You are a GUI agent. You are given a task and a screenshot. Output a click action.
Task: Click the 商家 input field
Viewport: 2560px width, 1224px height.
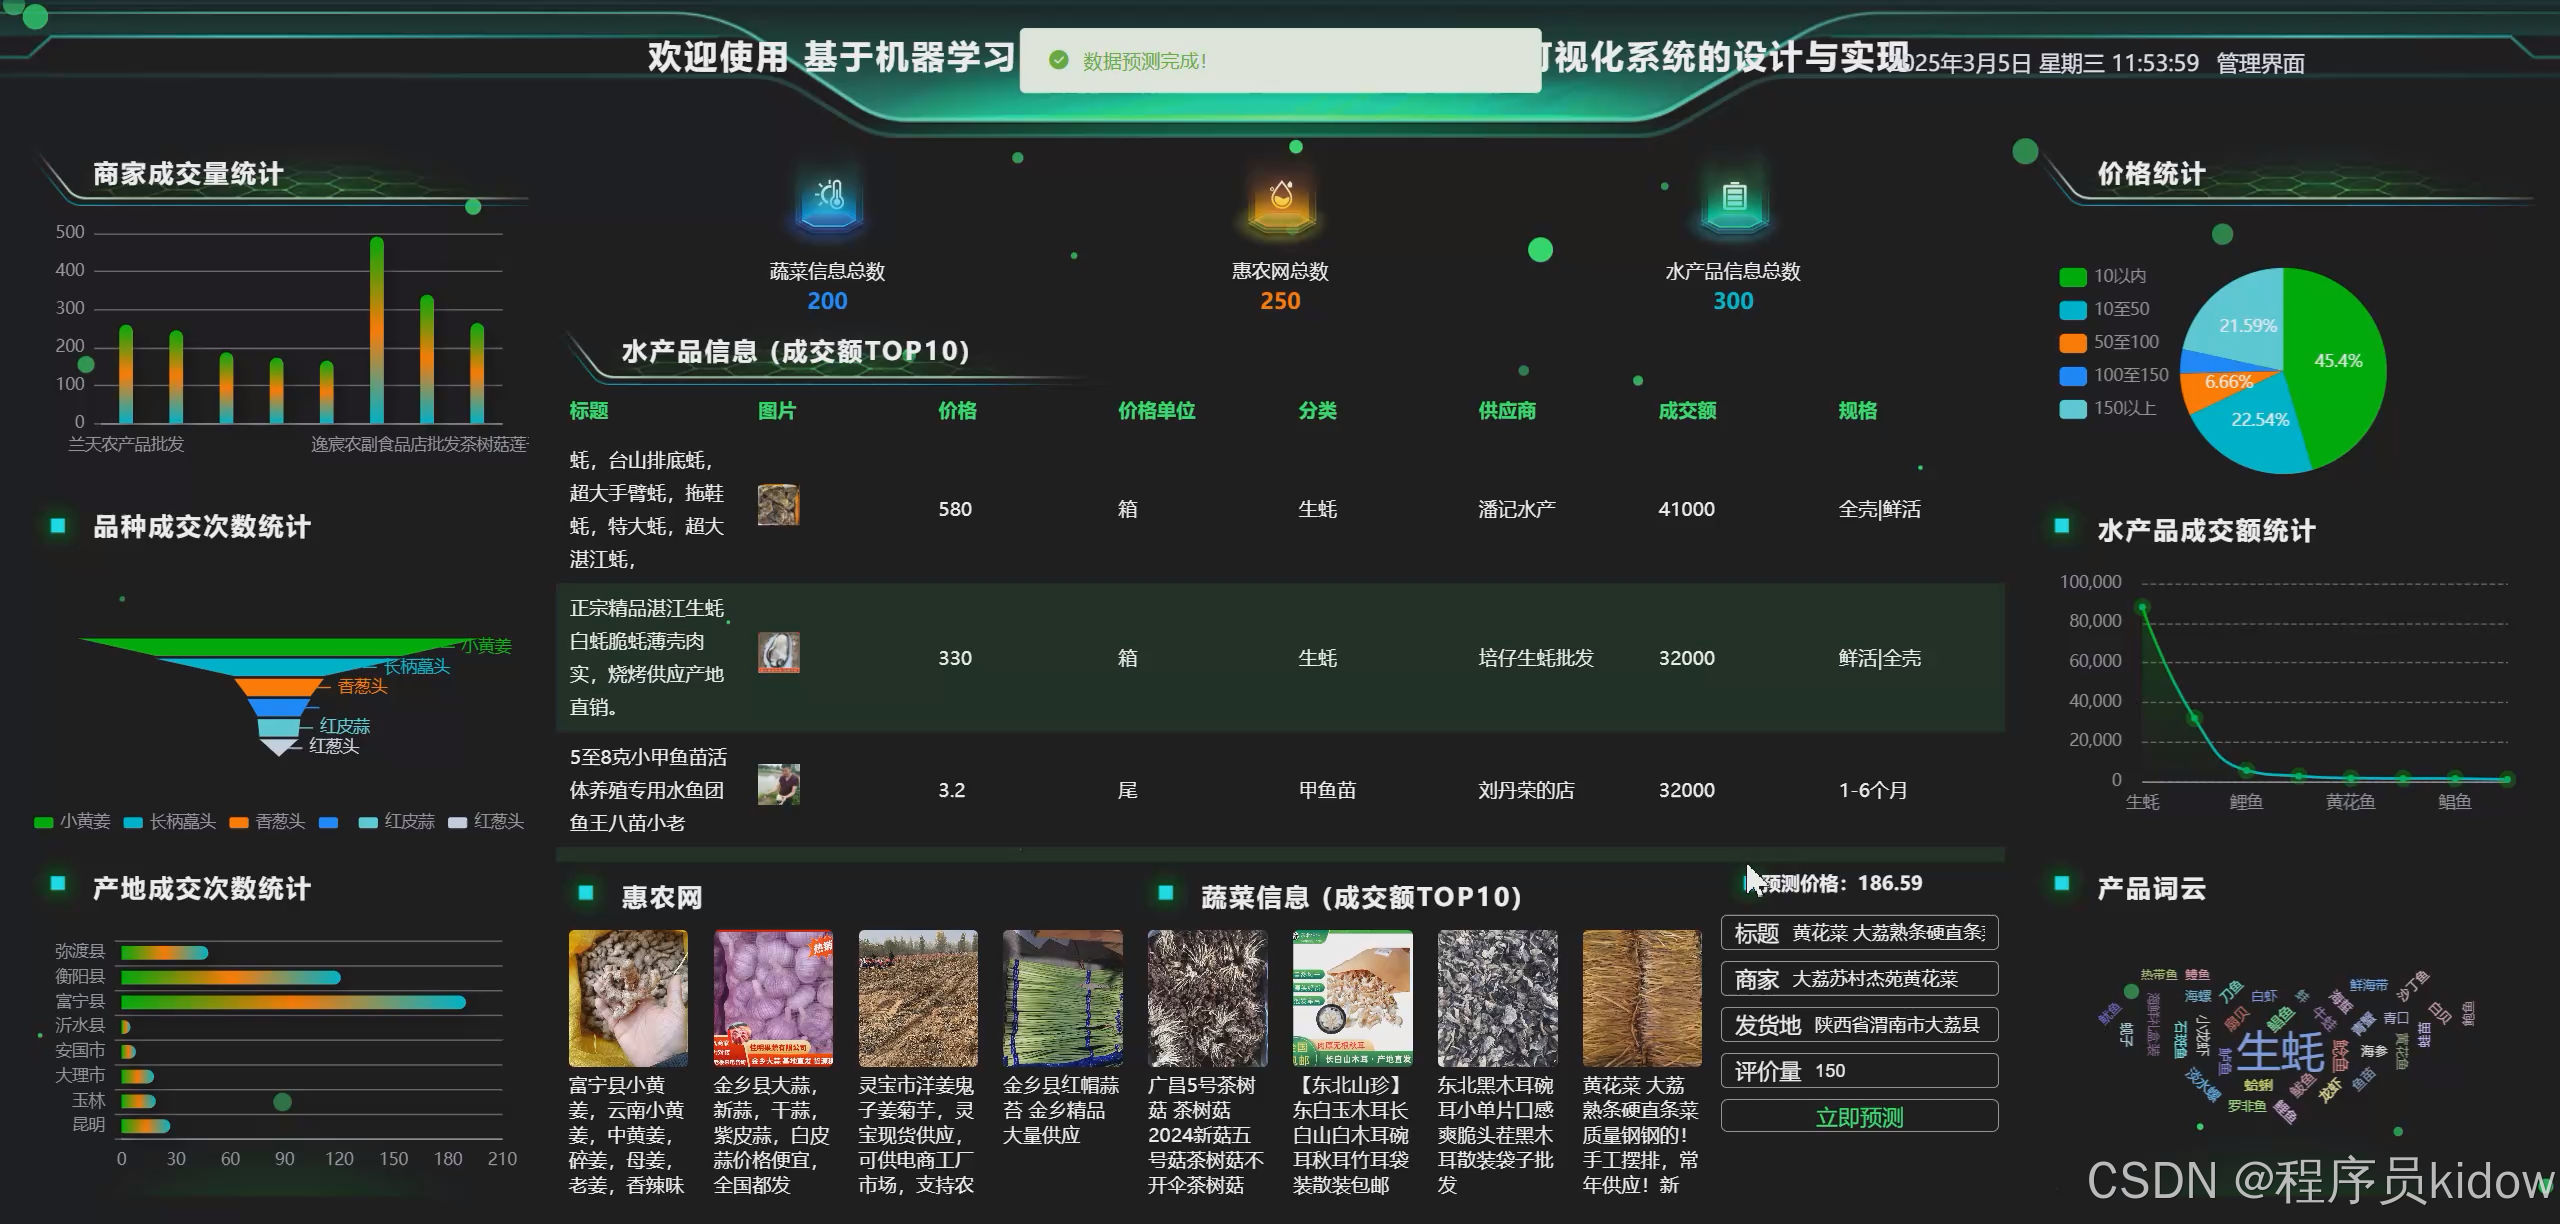pyautogui.click(x=1859, y=979)
